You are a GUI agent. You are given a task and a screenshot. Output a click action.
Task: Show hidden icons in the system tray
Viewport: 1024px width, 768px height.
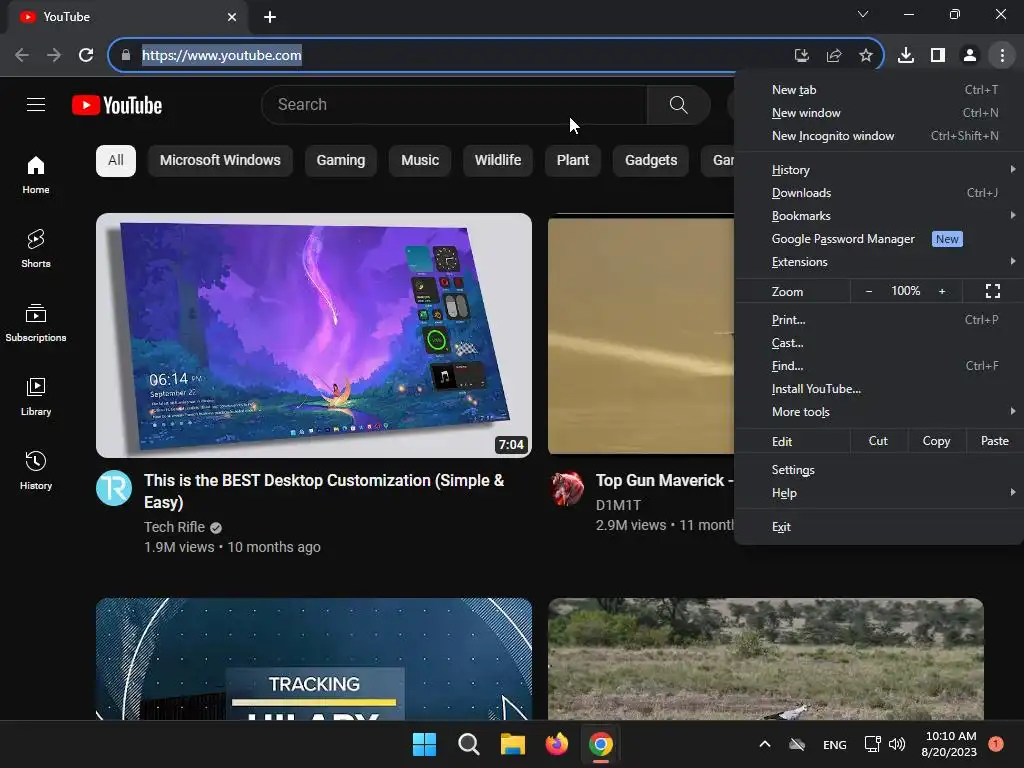click(x=765, y=744)
